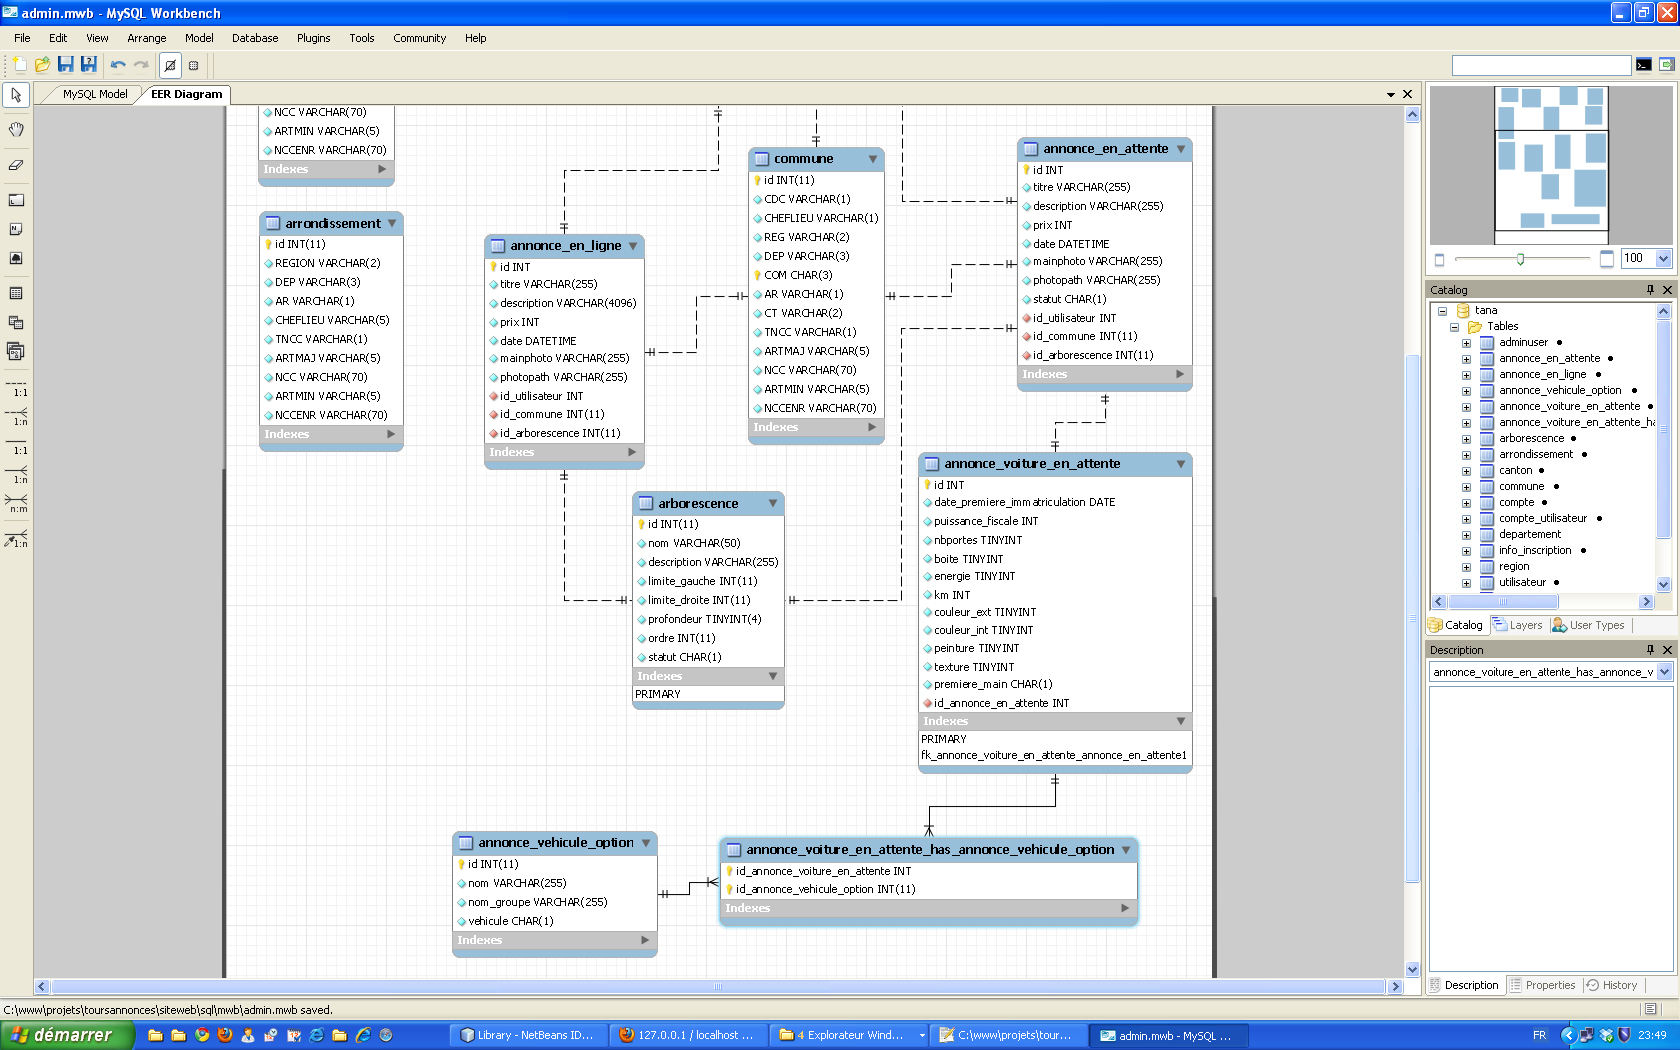1680x1050 pixels.
Task: Open the Database menu
Action: [x=255, y=38]
